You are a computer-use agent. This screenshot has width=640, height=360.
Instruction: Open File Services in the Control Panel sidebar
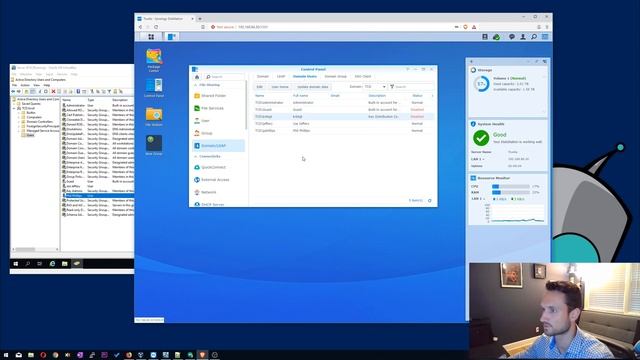218,108
